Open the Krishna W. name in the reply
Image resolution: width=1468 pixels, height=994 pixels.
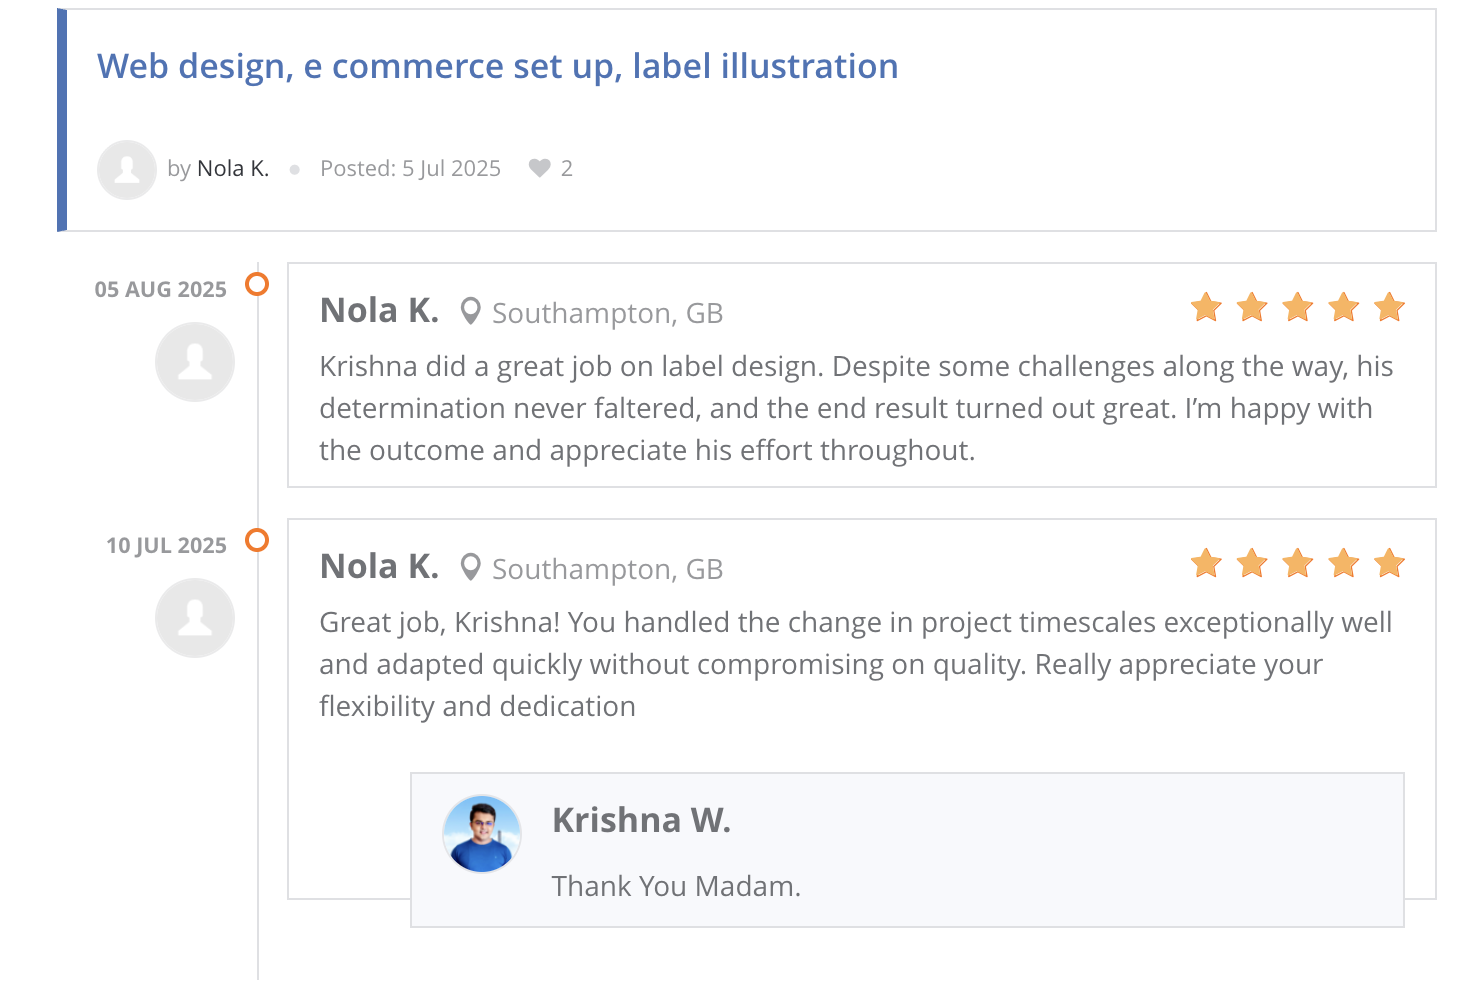click(641, 821)
